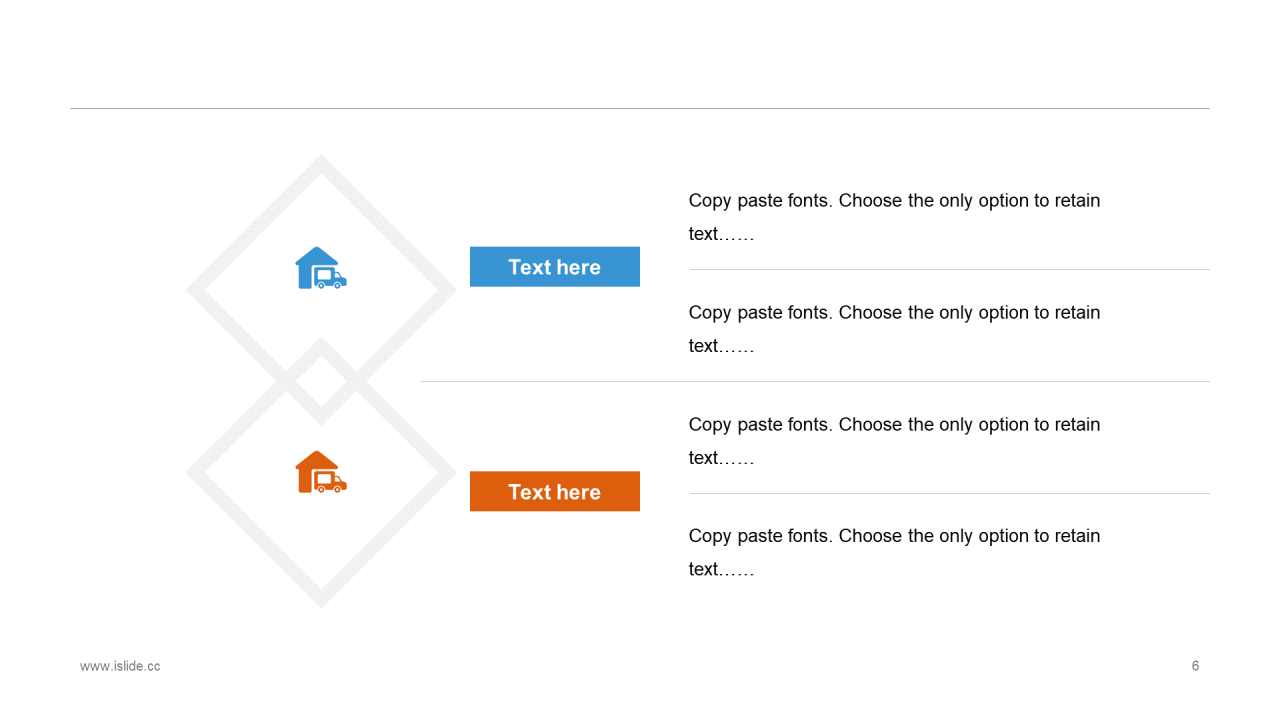Screen dimensions: 1280x720
Task: Select the blue Text here label
Action: 555,267
